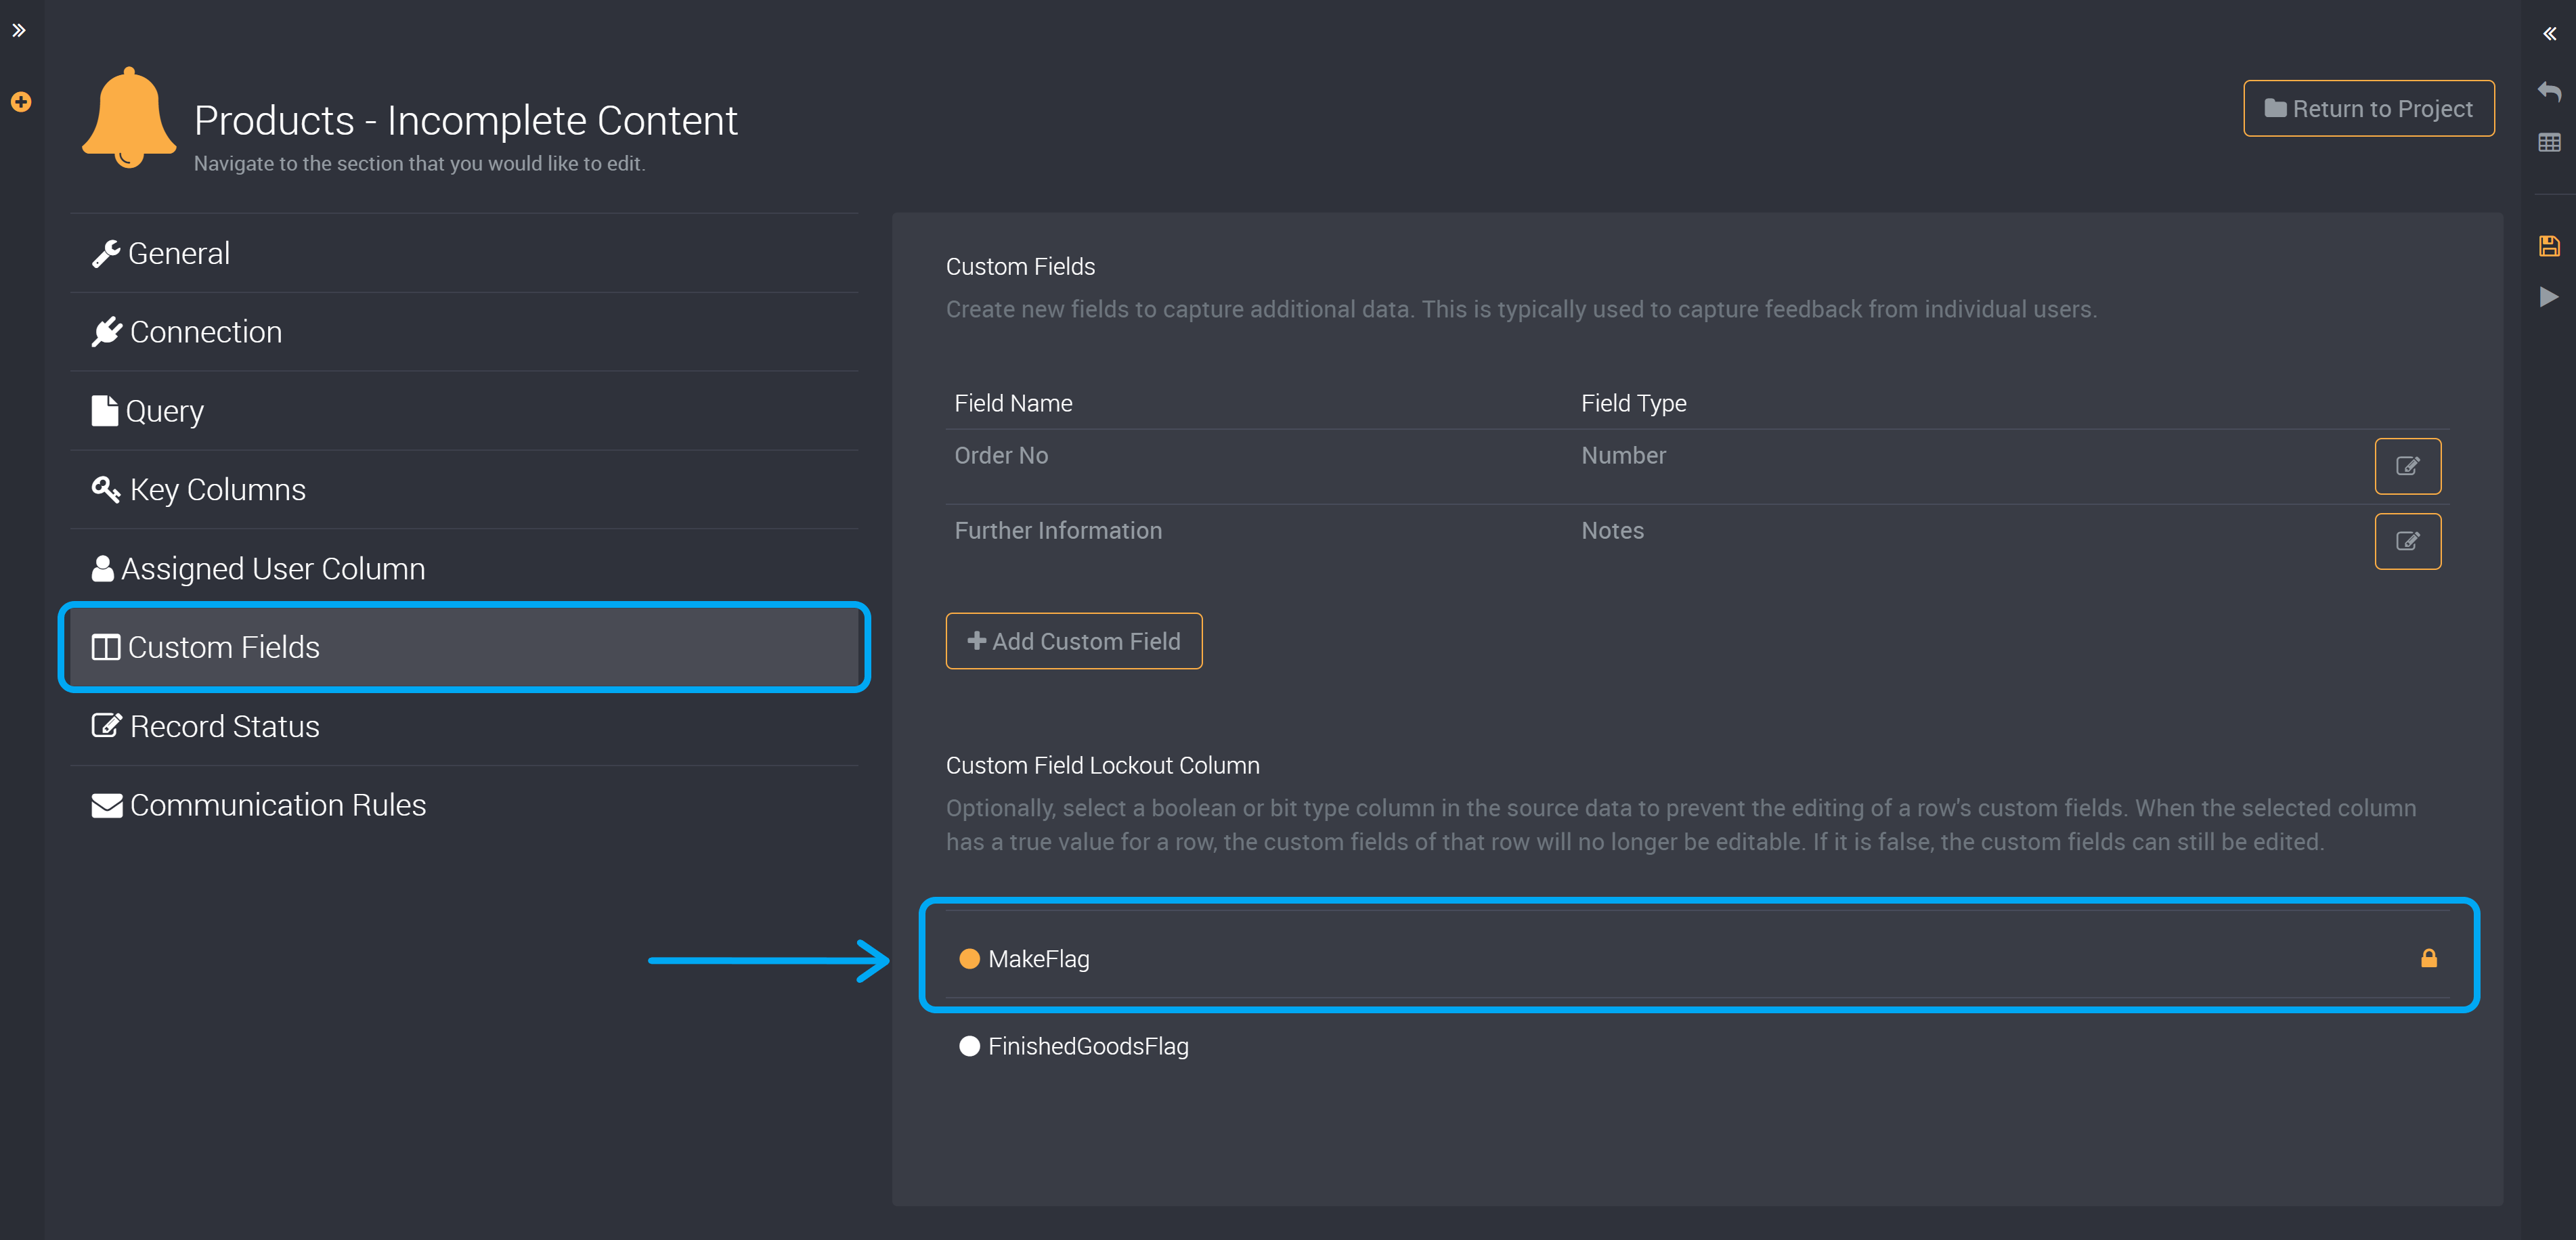Open the table grid icon on right rail

[2549, 143]
